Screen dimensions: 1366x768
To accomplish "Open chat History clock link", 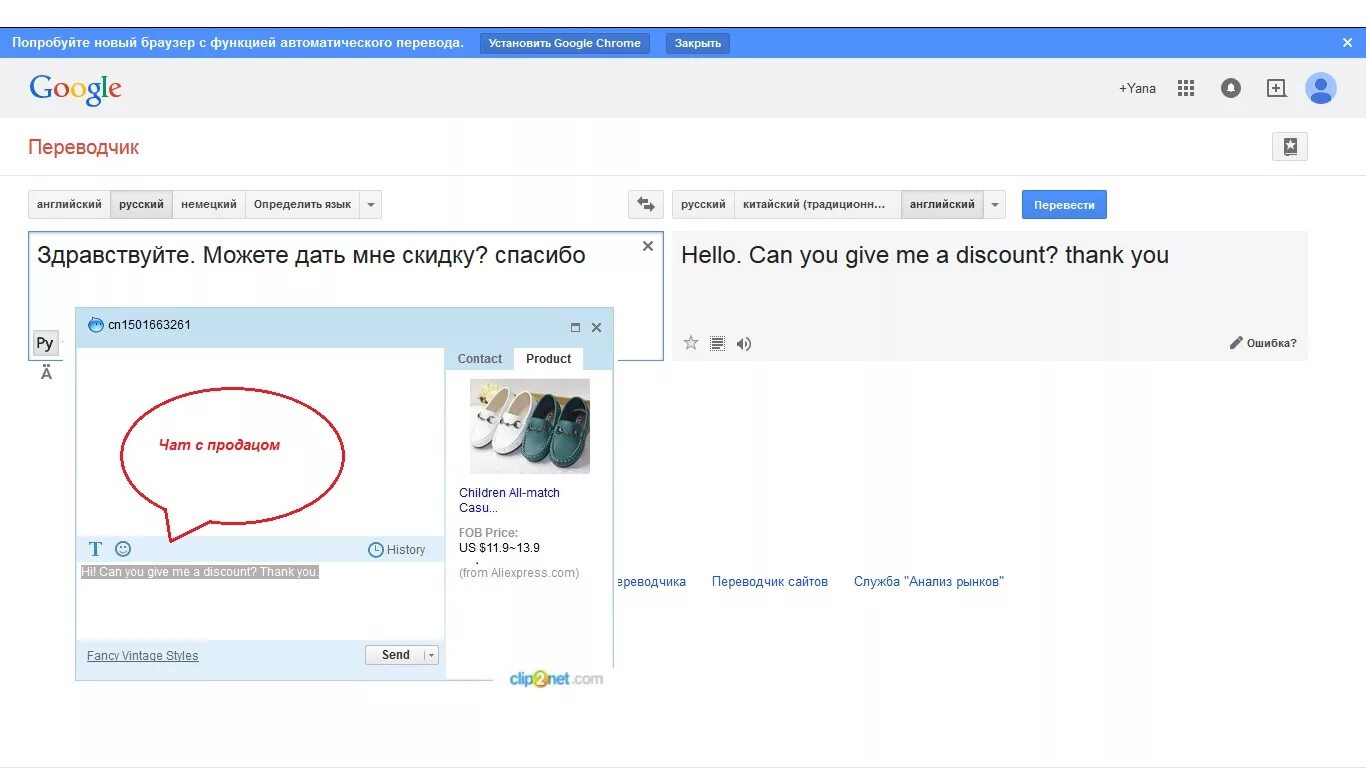I will (x=397, y=549).
